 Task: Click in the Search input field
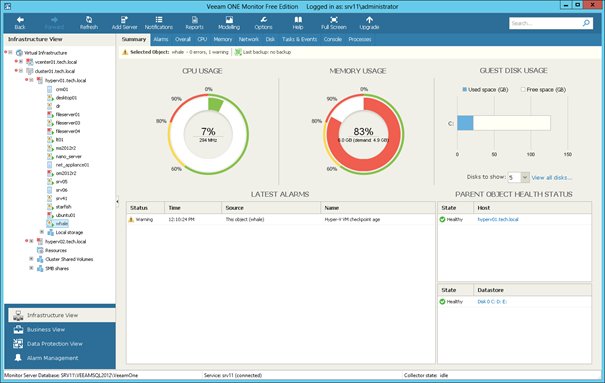pos(545,23)
